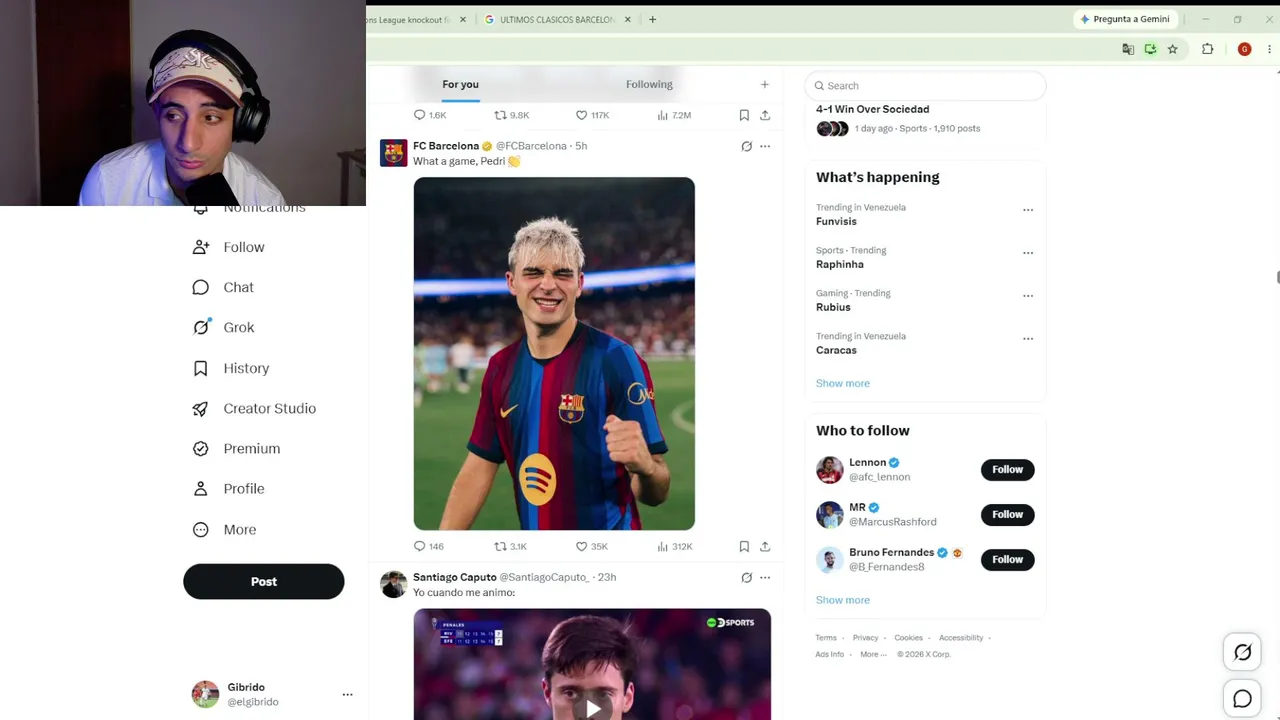Click the Post button
The image size is (1280, 720).
coord(264,581)
